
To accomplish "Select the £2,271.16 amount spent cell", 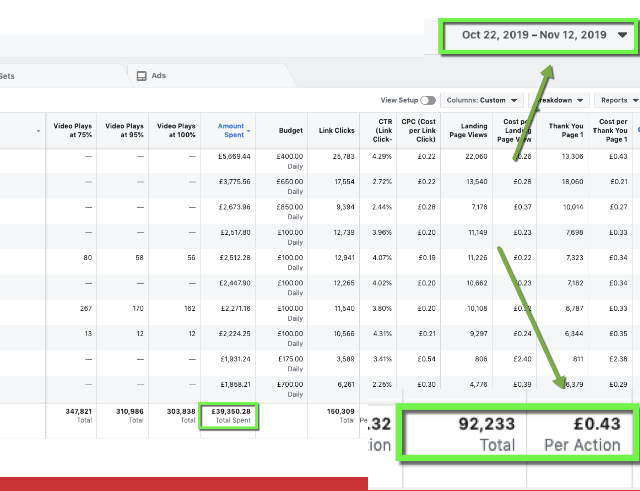I will (x=234, y=309).
